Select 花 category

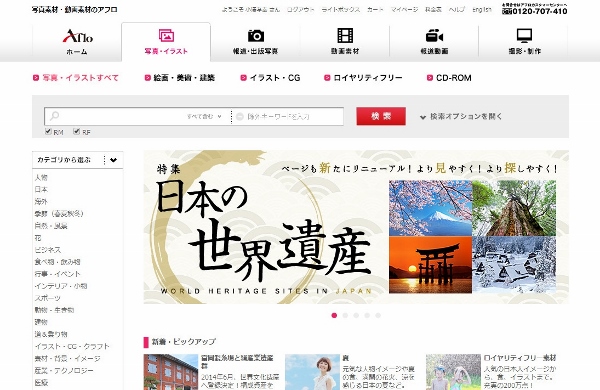point(38,238)
